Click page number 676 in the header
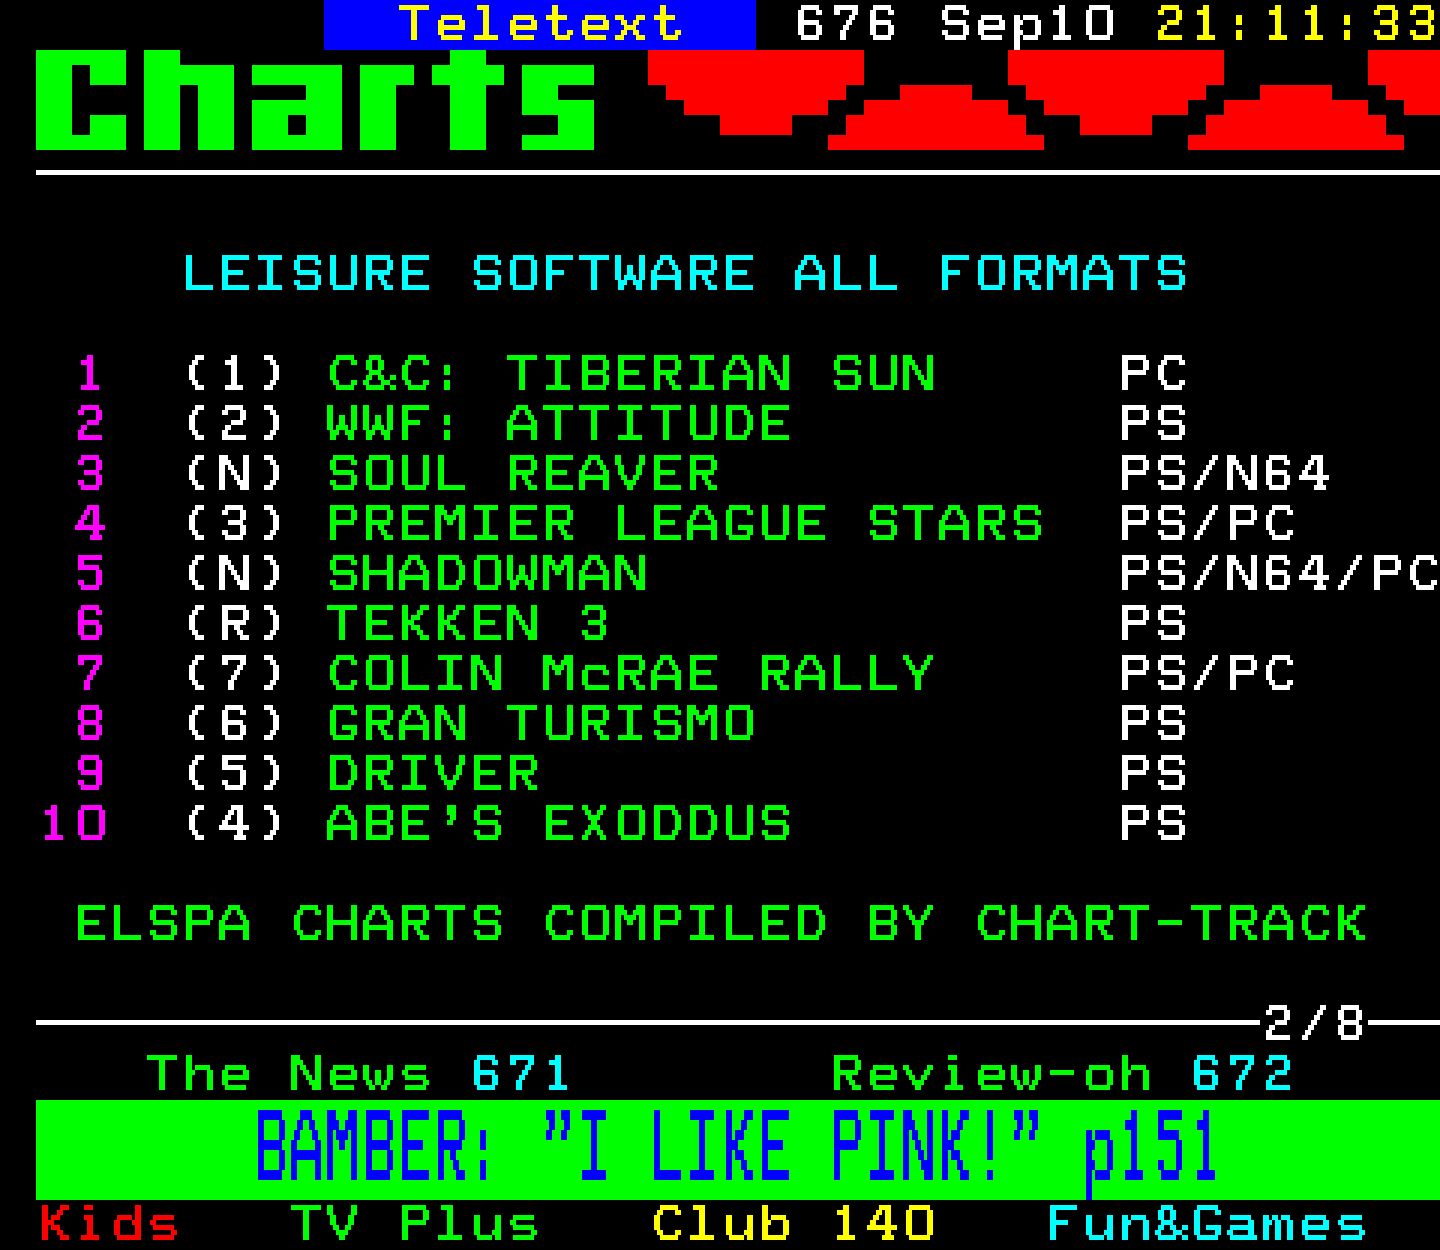The width and height of the screenshot is (1440, 1250). [x=846, y=24]
